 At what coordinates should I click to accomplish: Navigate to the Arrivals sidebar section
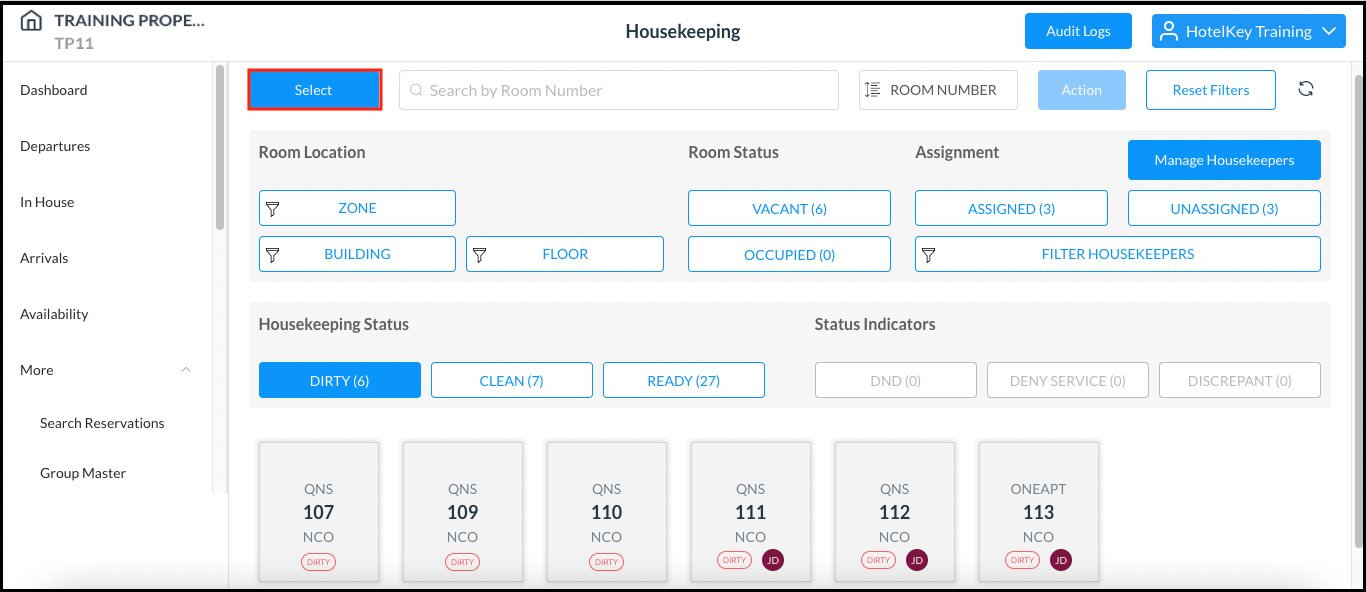click(x=44, y=257)
